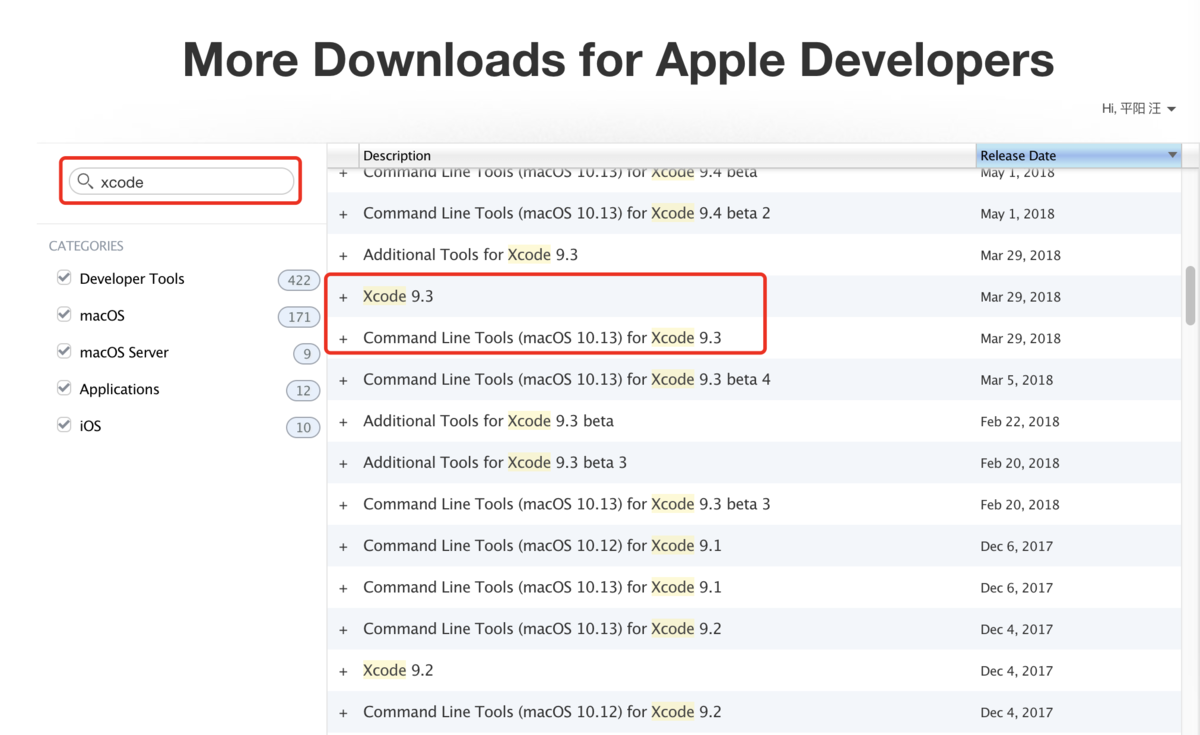Uncheck the Applications category checkbox
1200x735 pixels.
64,388
